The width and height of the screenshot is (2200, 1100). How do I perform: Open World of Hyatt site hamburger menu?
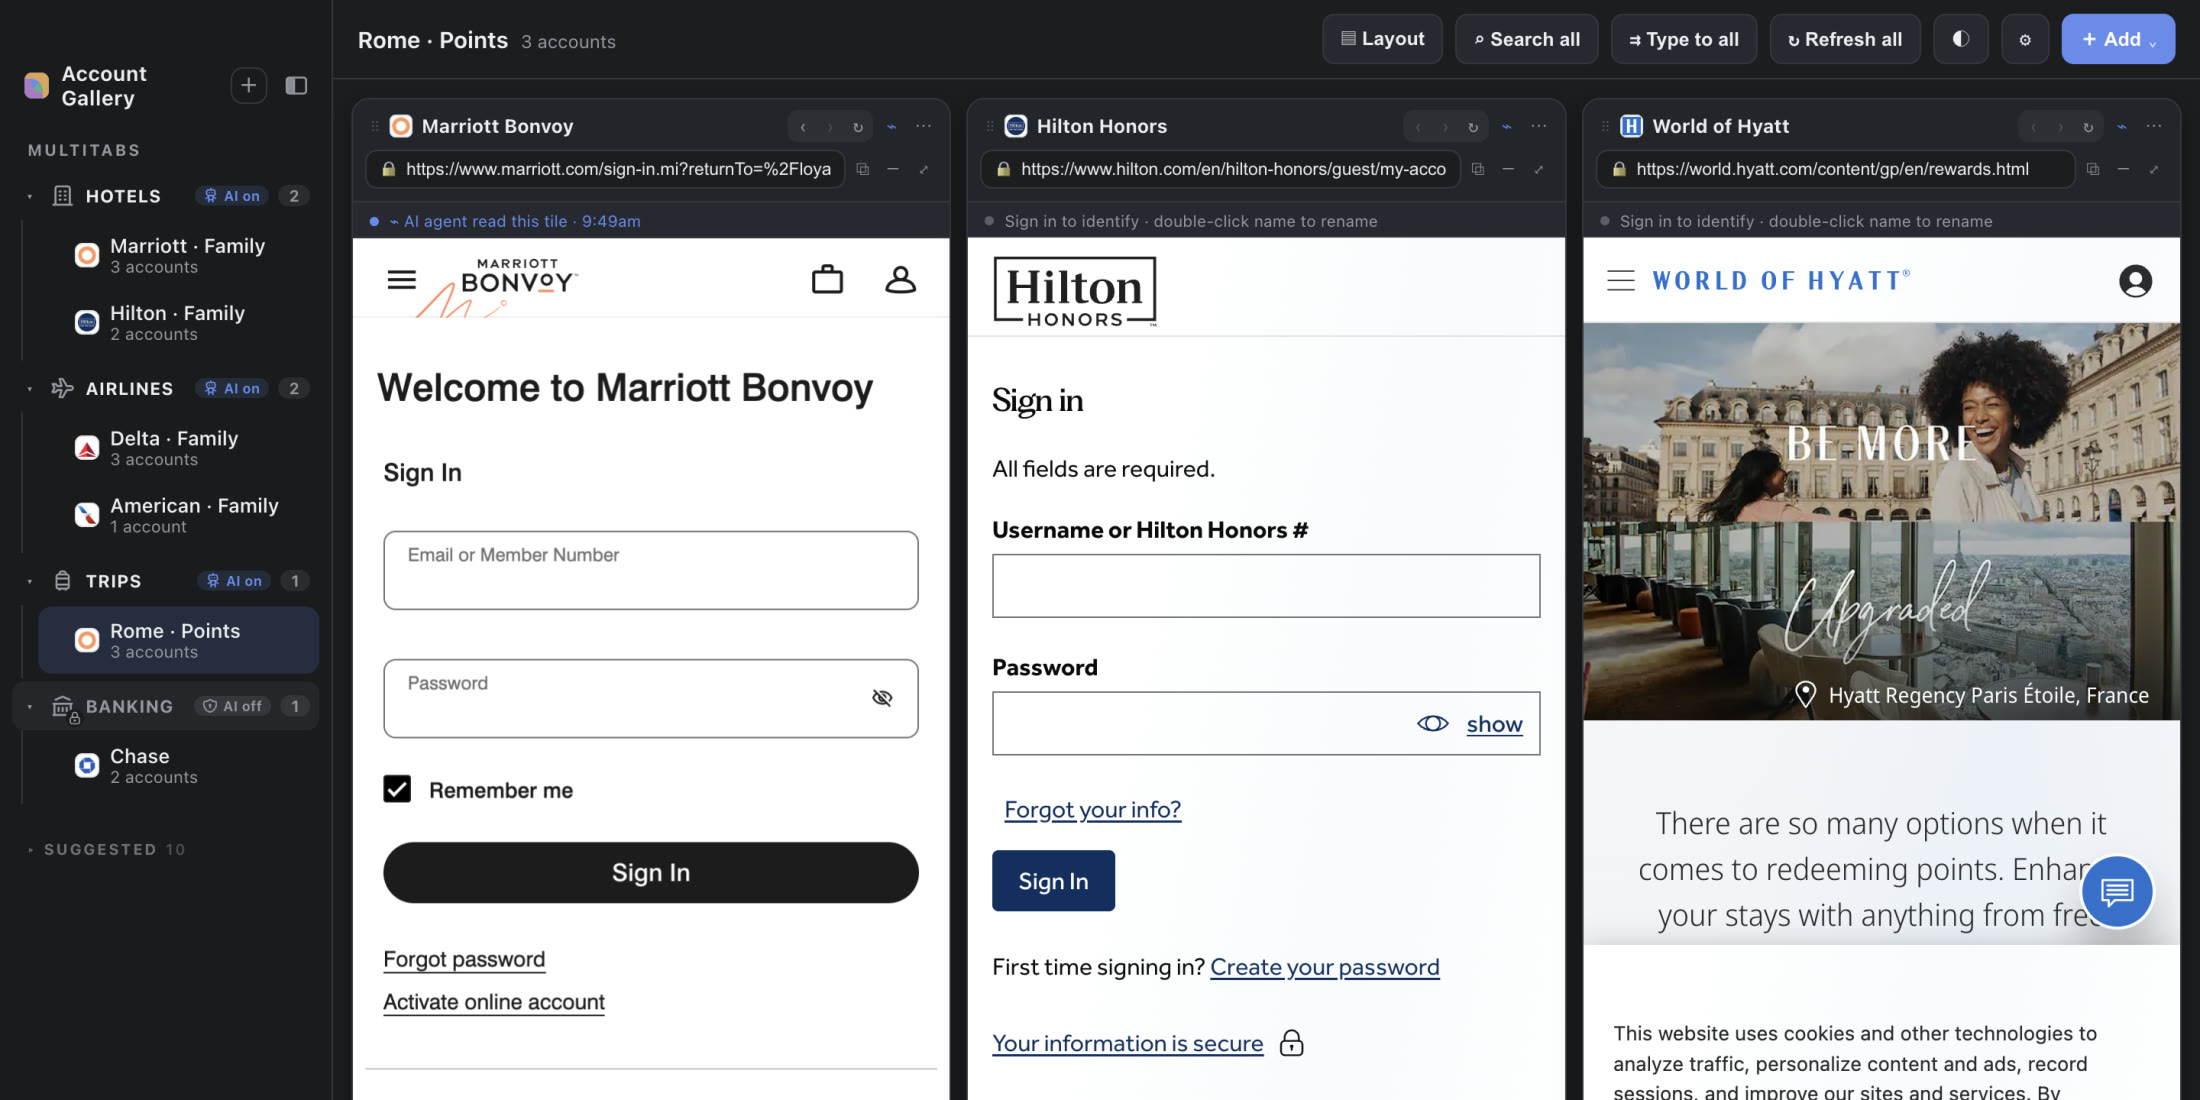point(1620,281)
